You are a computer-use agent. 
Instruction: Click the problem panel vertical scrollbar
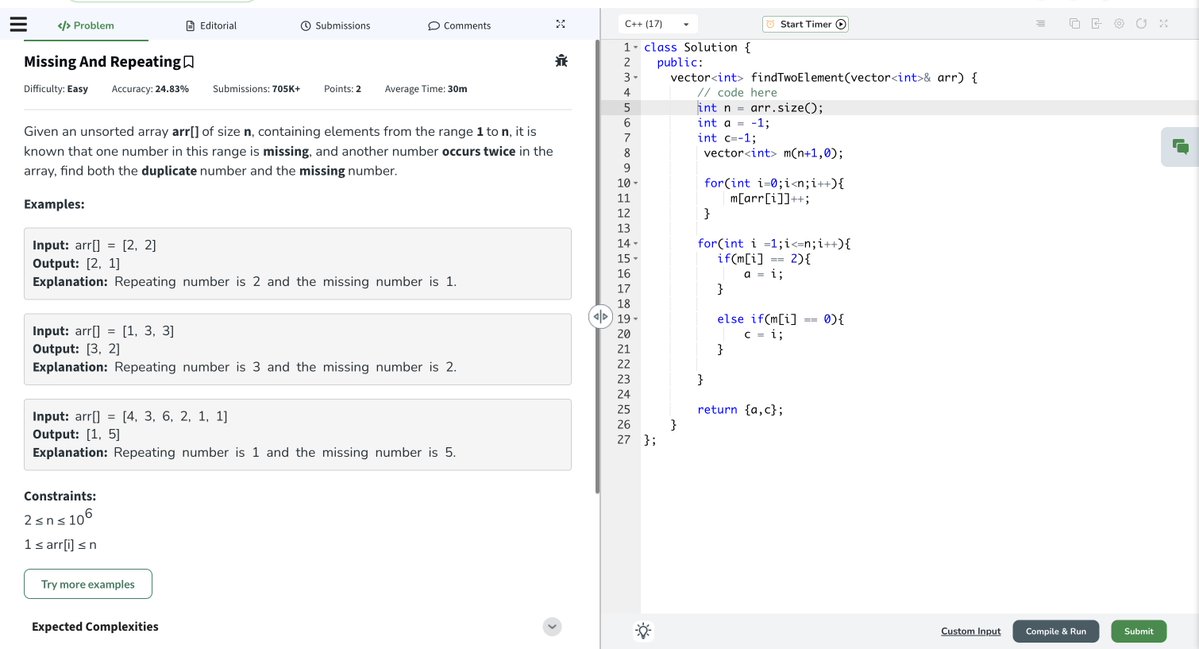click(597, 267)
